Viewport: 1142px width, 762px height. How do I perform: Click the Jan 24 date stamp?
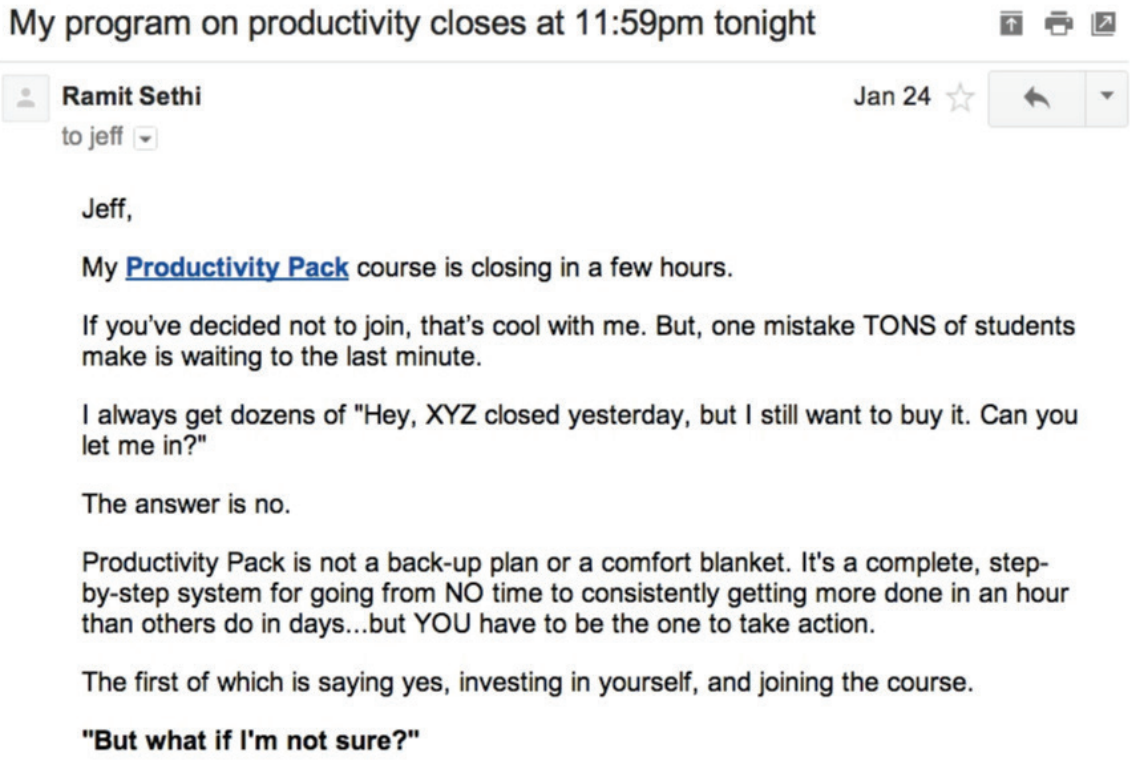[892, 98]
